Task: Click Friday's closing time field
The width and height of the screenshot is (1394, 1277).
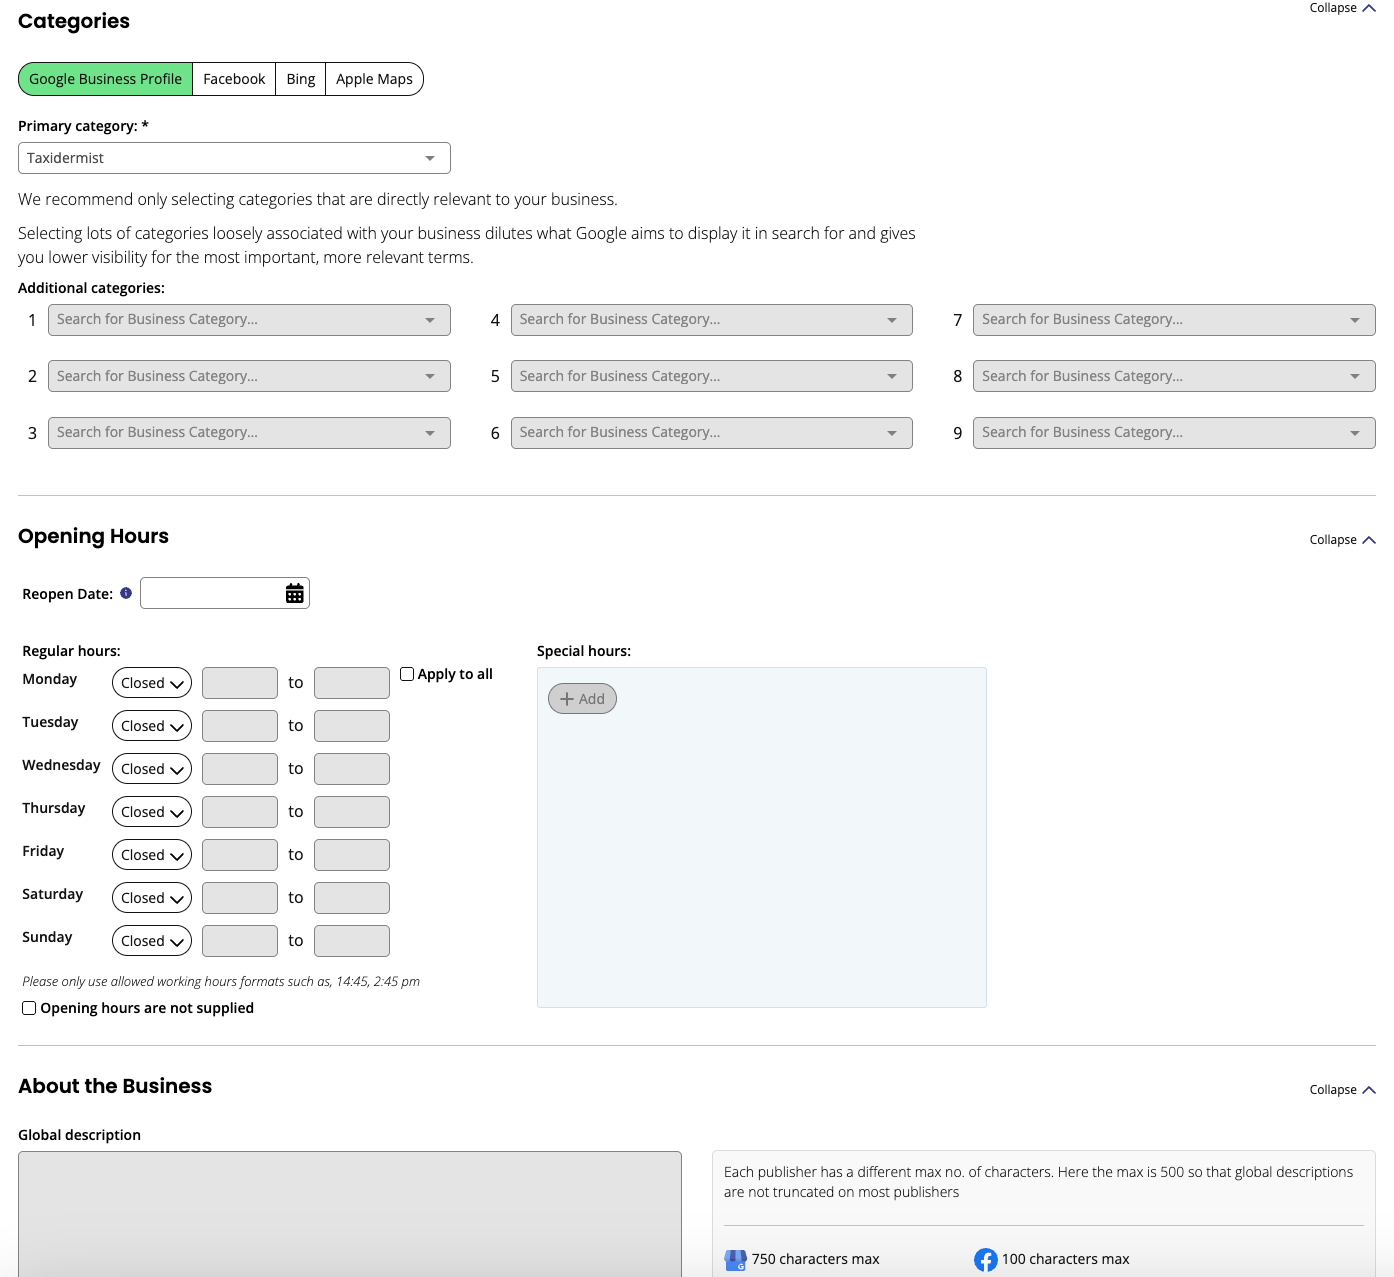Action: click(352, 855)
